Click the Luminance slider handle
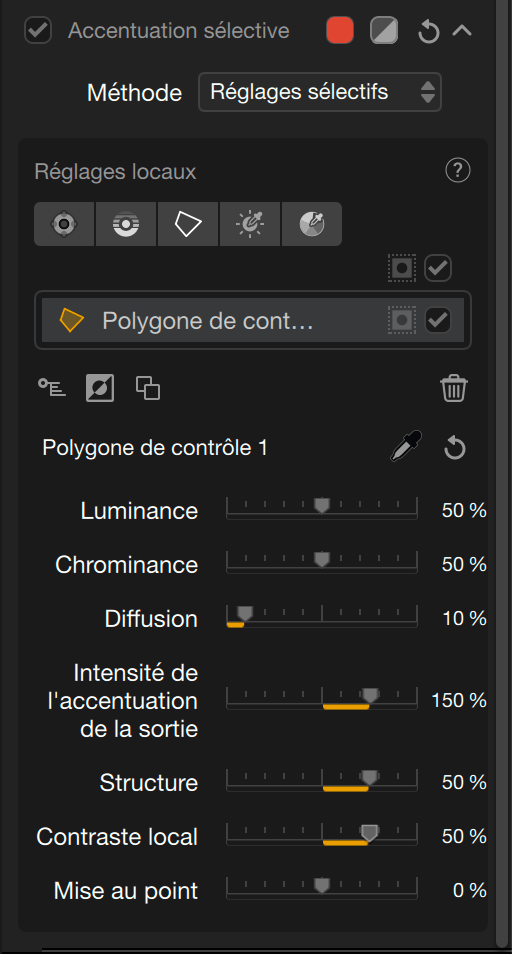The width and height of the screenshot is (512, 954). click(322, 506)
